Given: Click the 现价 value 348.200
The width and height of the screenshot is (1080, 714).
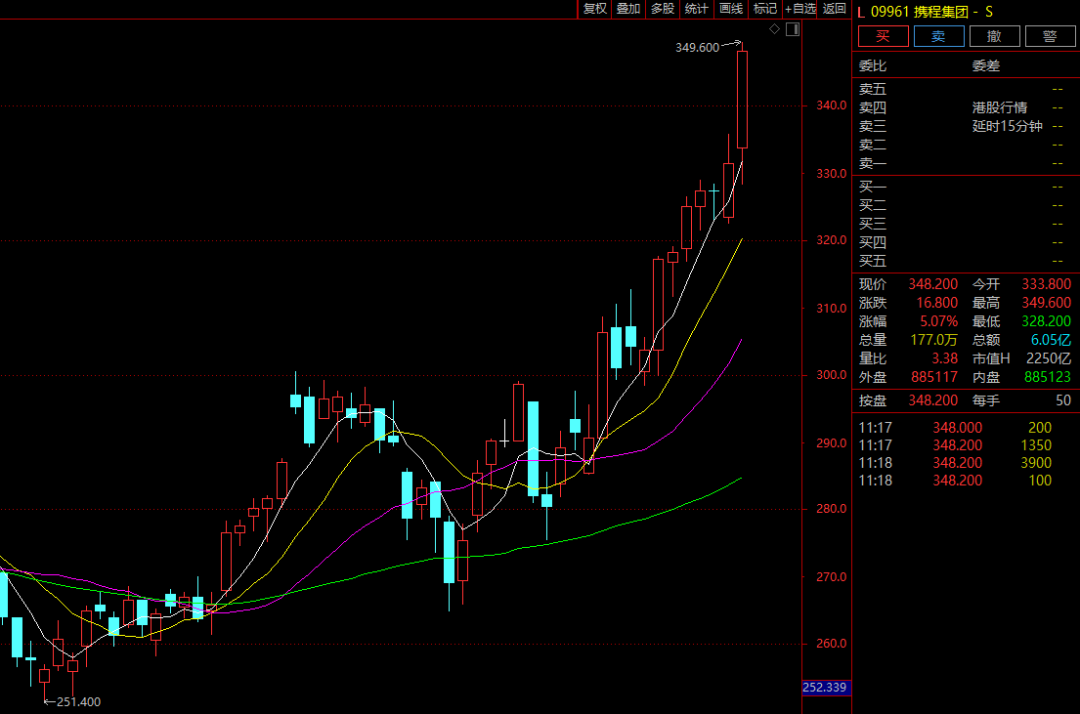Looking at the screenshot, I should 933,284.
